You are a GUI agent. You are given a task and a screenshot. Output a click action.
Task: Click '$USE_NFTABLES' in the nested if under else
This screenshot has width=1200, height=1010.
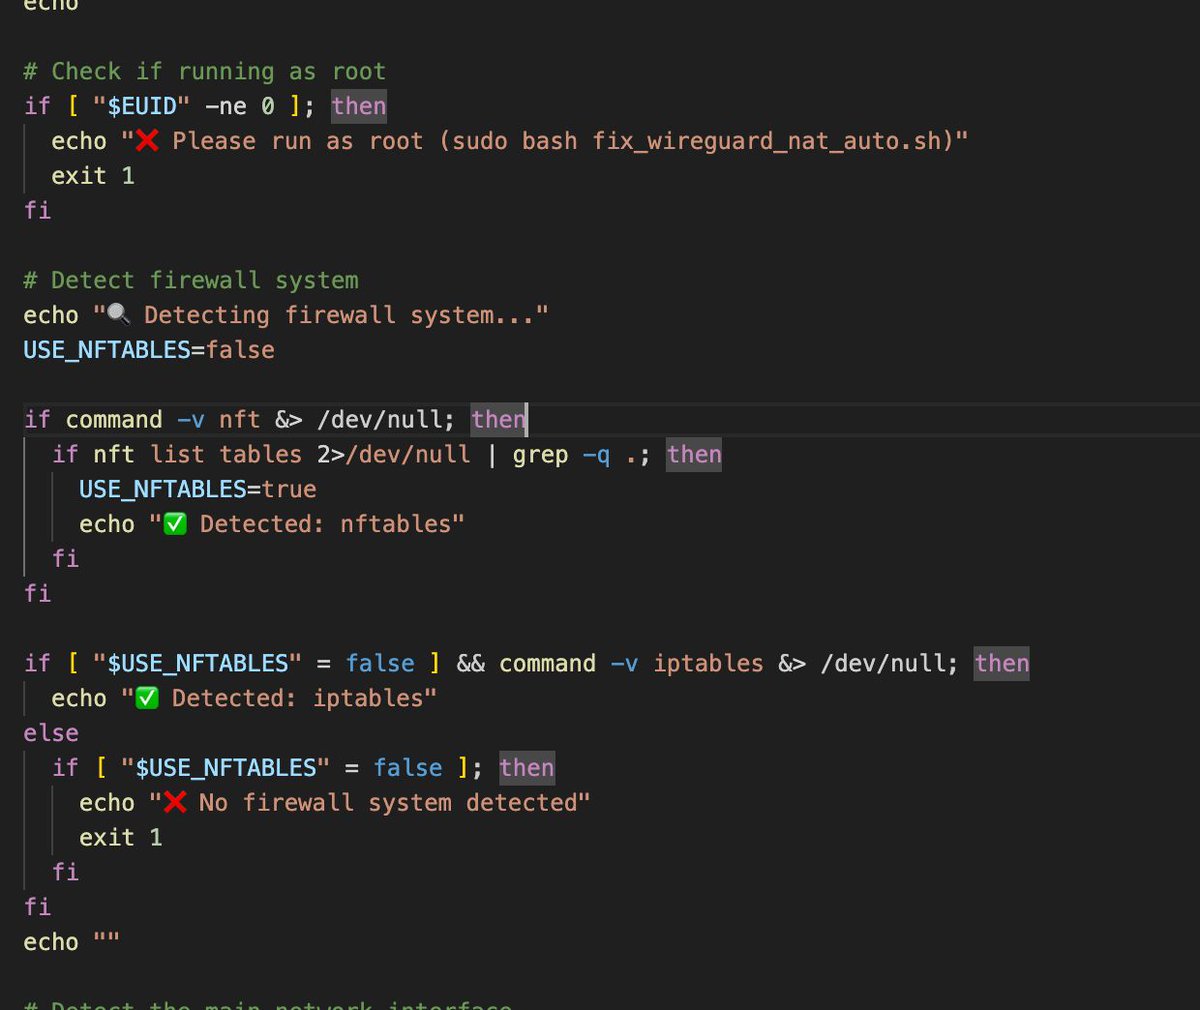(x=225, y=768)
